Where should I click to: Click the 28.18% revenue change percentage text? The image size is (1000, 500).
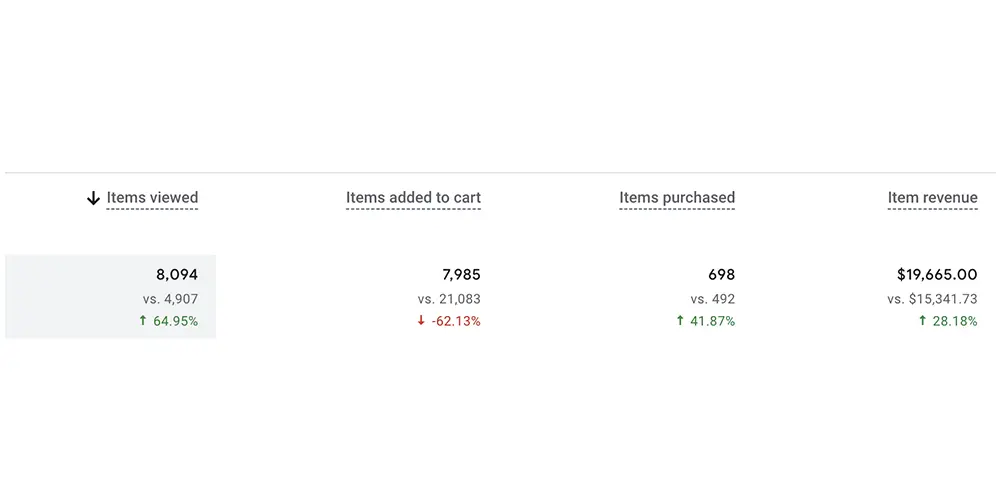pos(955,321)
